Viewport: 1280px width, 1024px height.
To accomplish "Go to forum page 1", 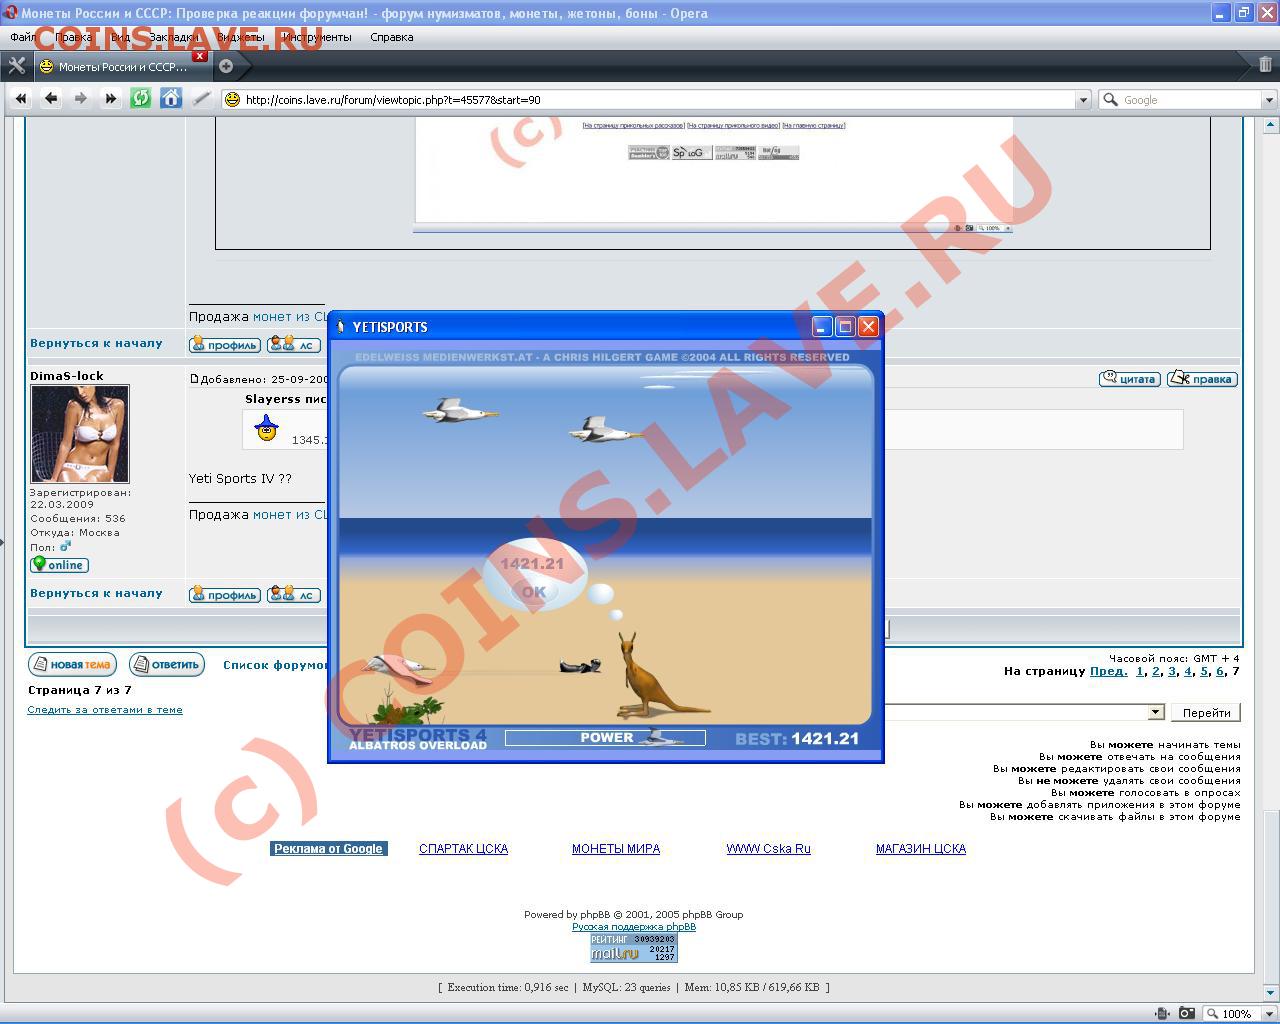I will [1140, 672].
